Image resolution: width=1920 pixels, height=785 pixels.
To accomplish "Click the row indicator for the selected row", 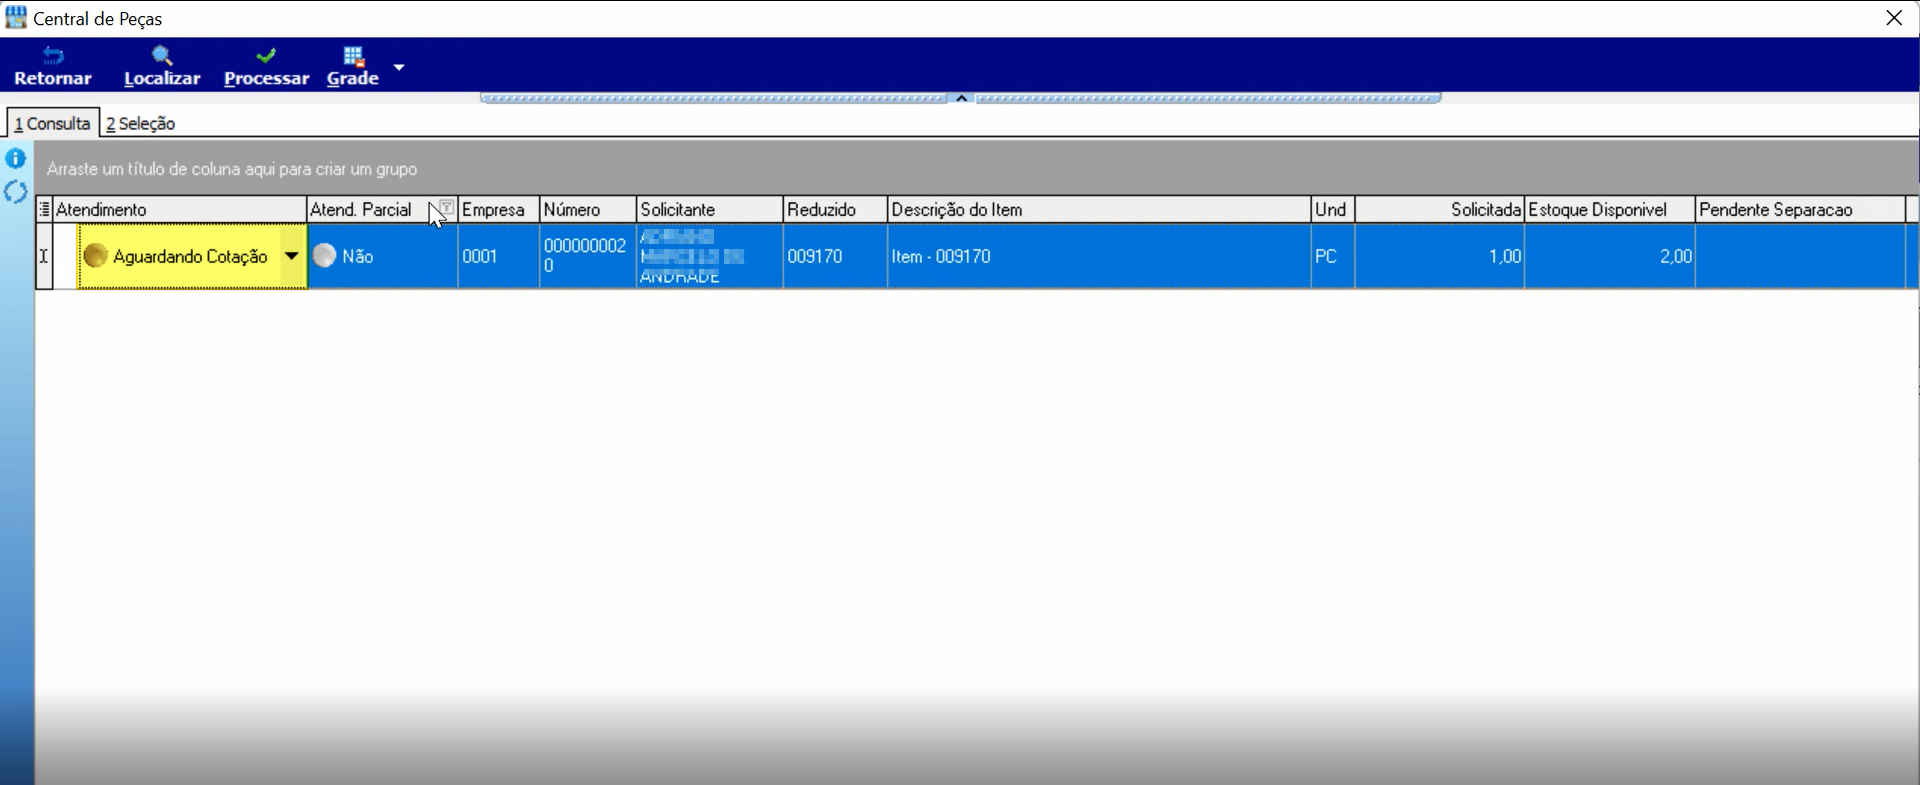I will click(x=44, y=256).
